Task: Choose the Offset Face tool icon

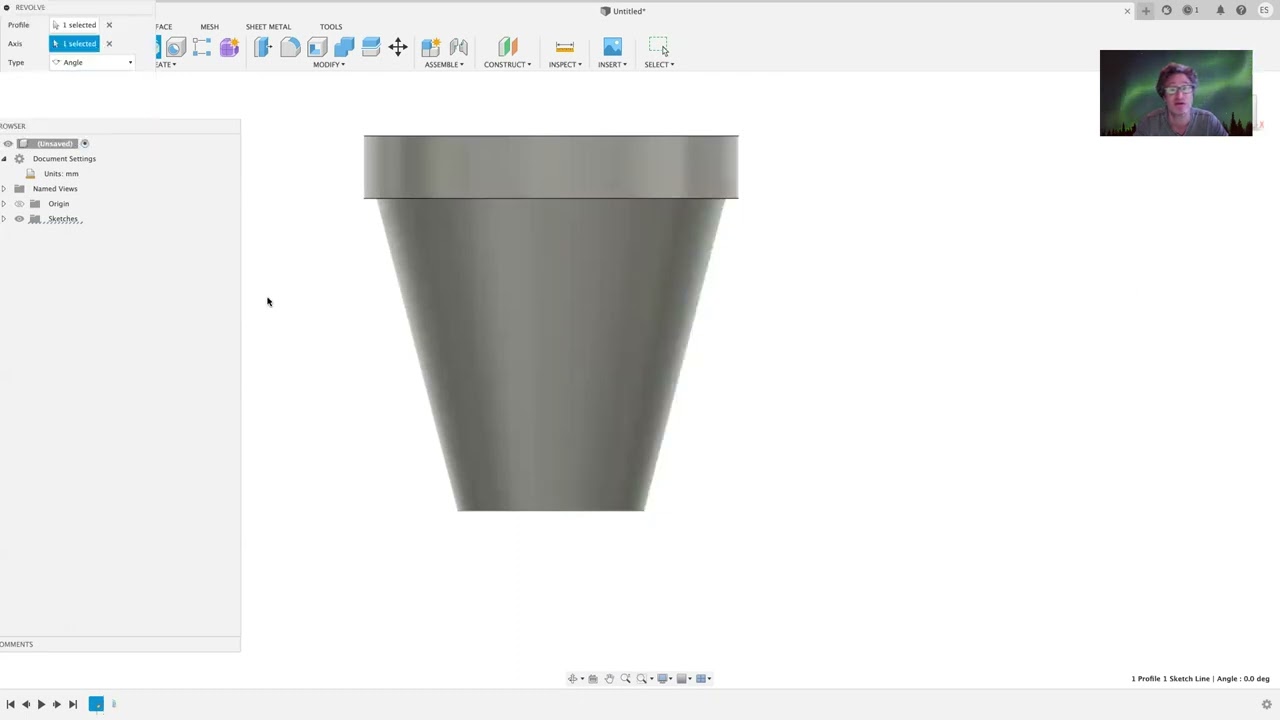Action: click(371, 47)
